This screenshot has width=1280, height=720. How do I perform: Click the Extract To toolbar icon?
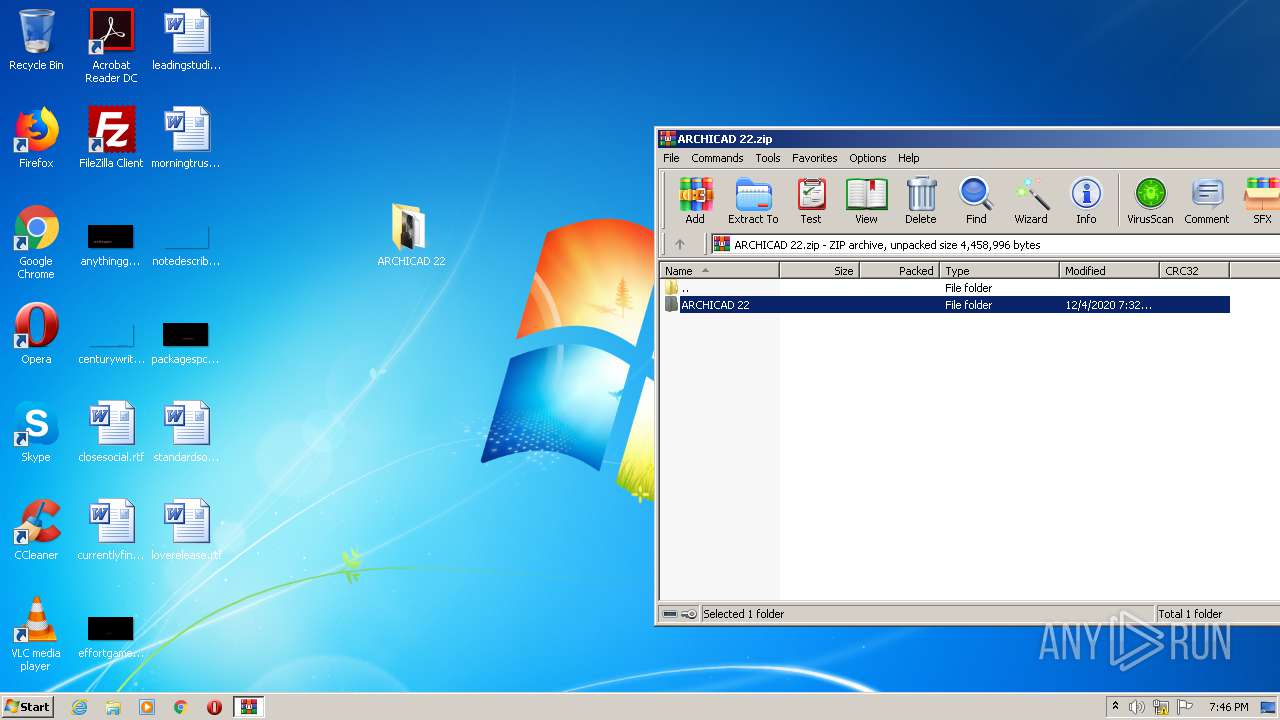(x=753, y=200)
